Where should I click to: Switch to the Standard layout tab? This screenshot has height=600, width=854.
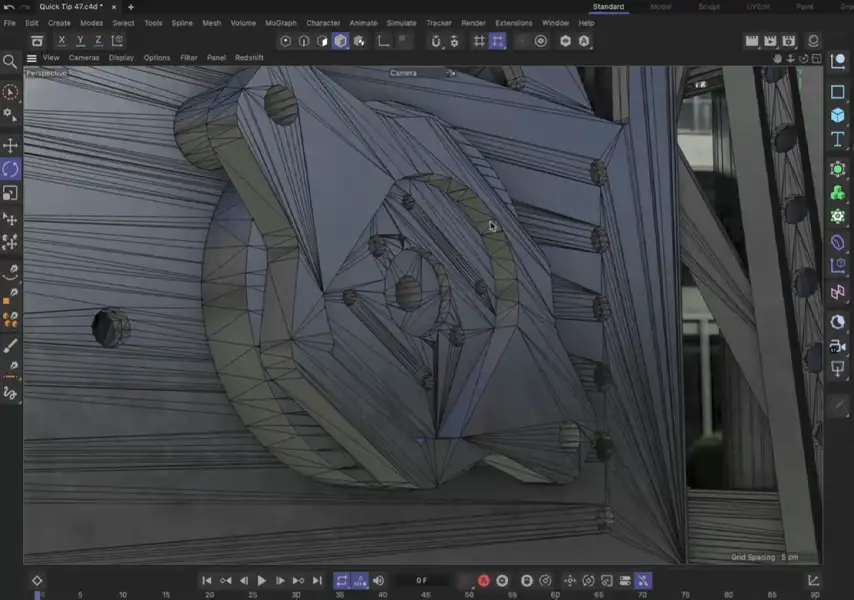(610, 5)
